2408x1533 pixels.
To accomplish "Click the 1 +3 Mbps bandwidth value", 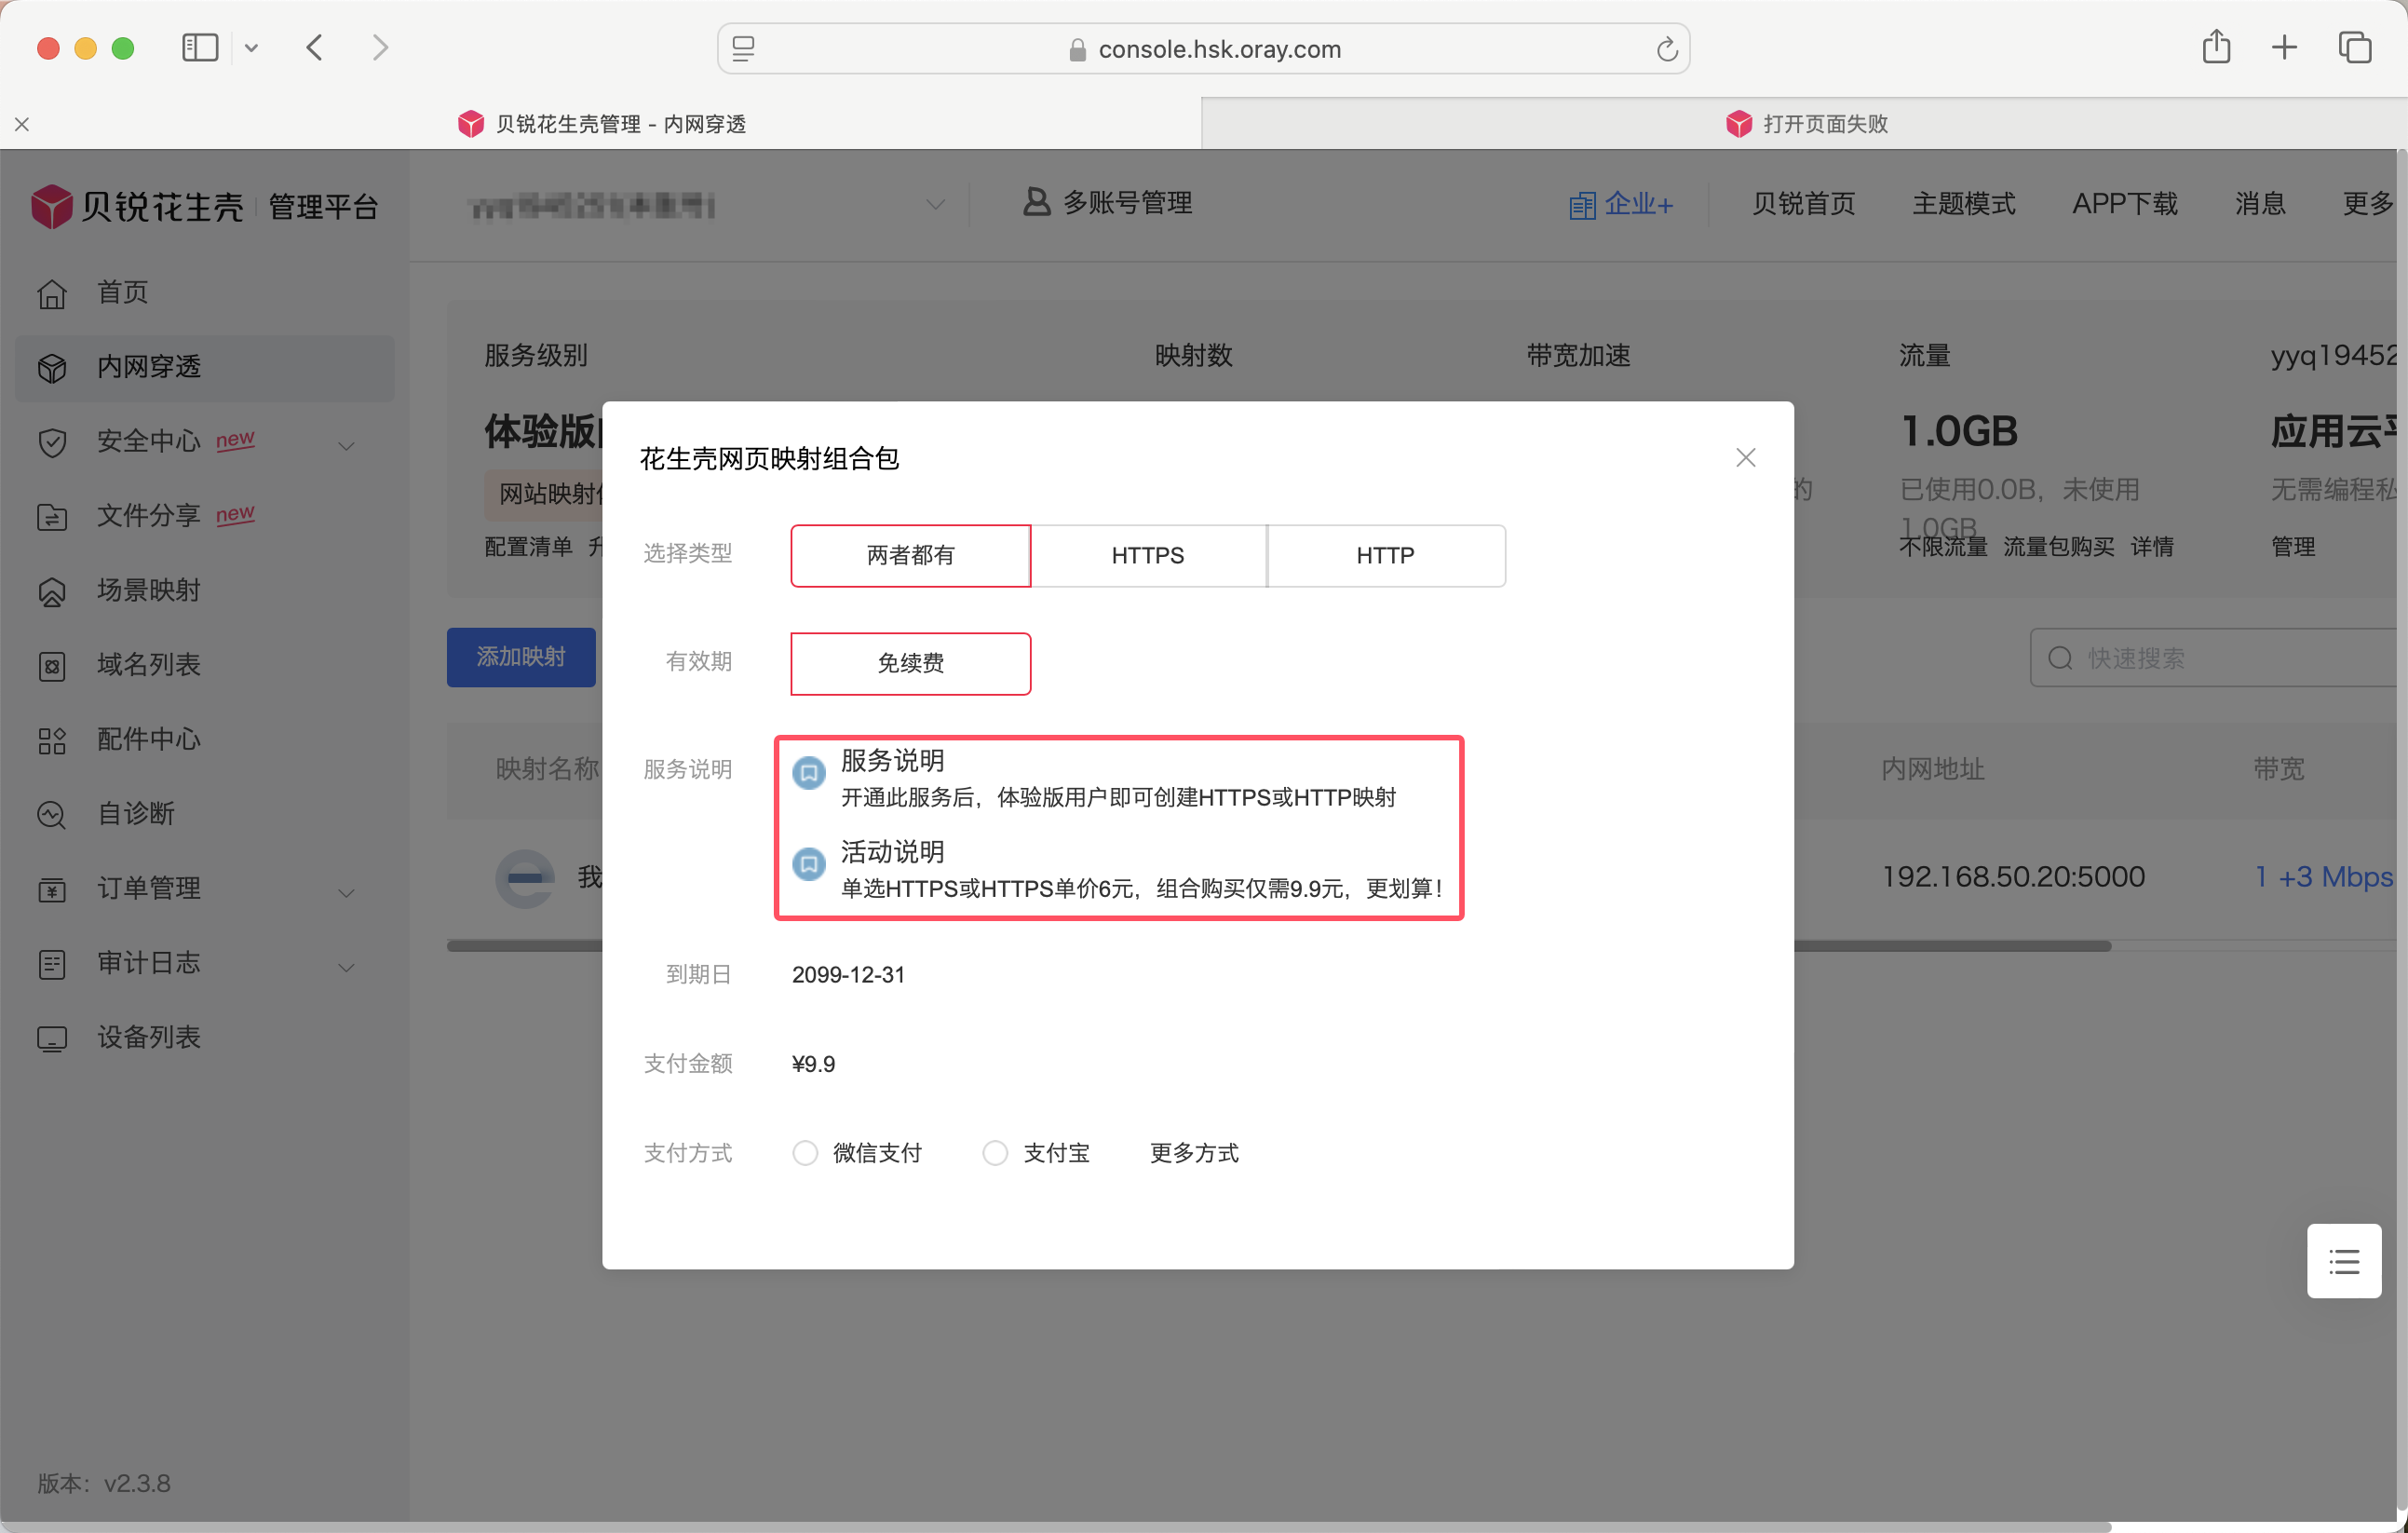I will point(2323,877).
